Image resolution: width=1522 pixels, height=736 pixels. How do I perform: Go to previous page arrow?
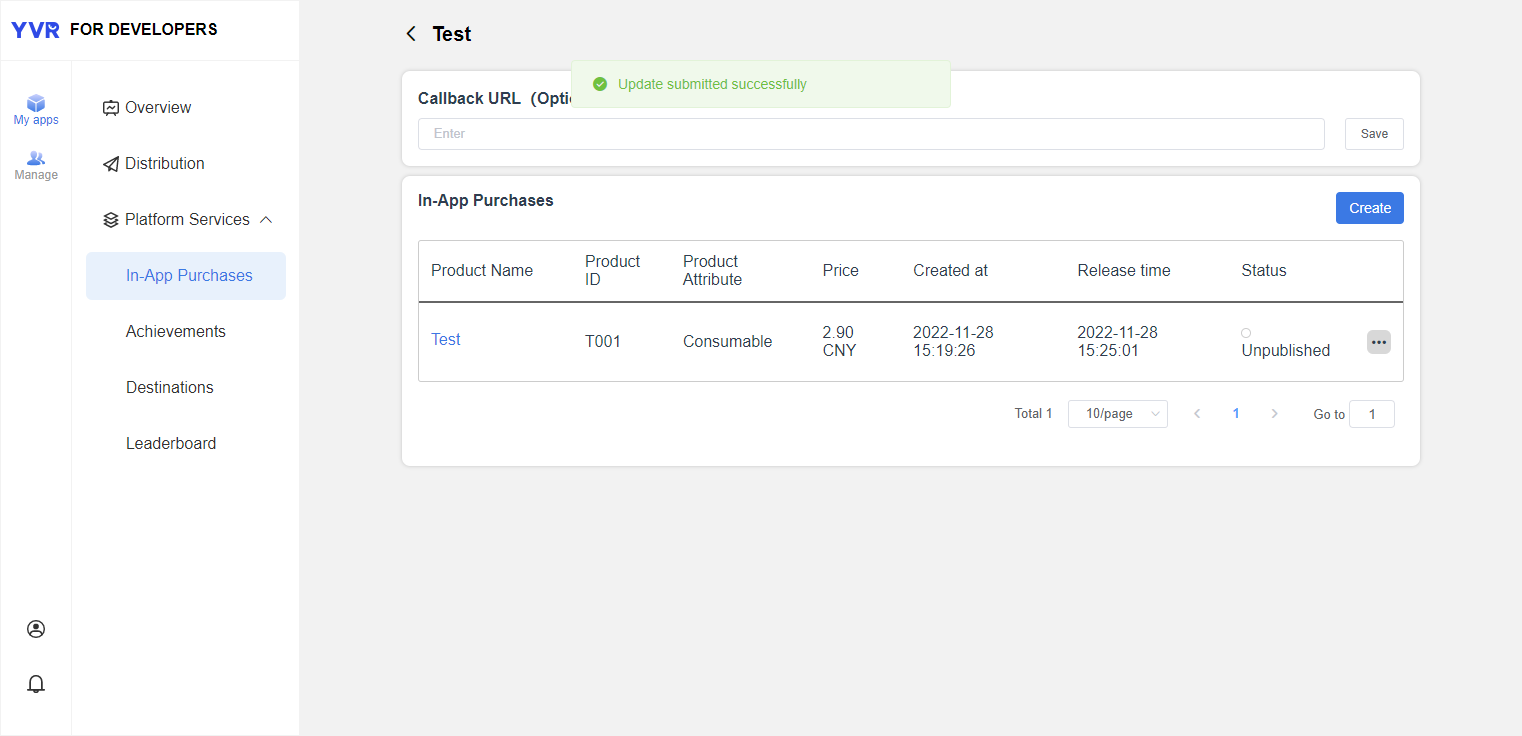pos(1197,414)
